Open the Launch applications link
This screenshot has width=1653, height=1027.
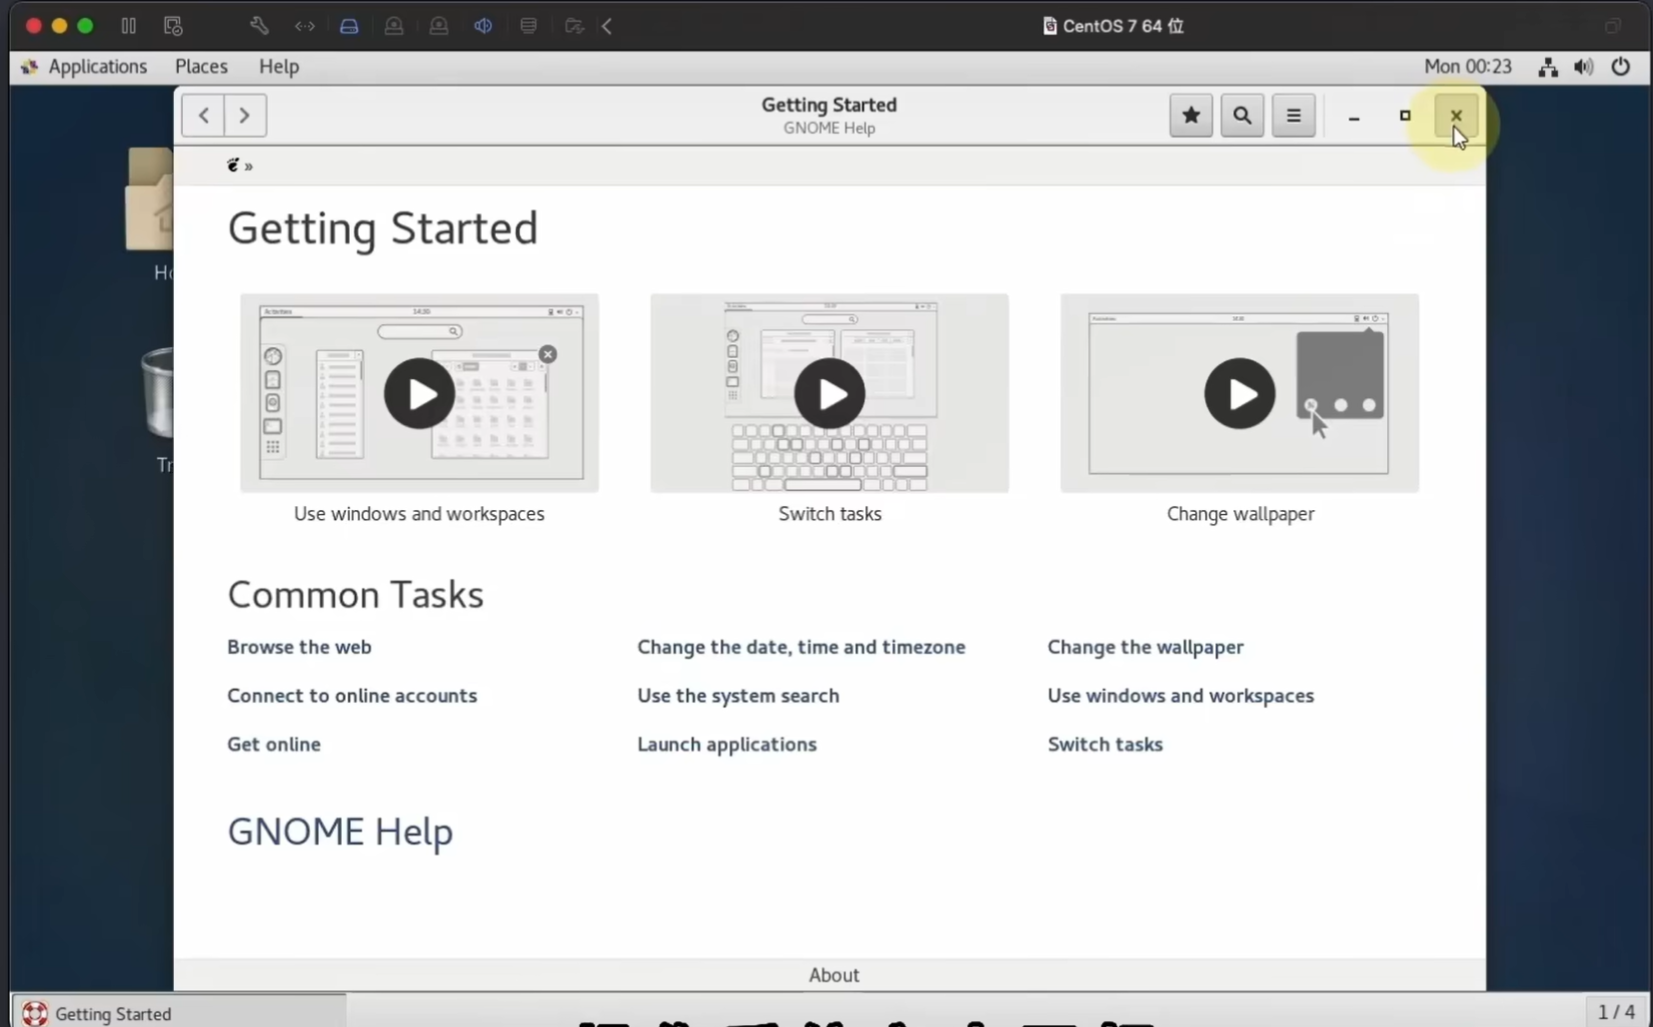coord(727,744)
